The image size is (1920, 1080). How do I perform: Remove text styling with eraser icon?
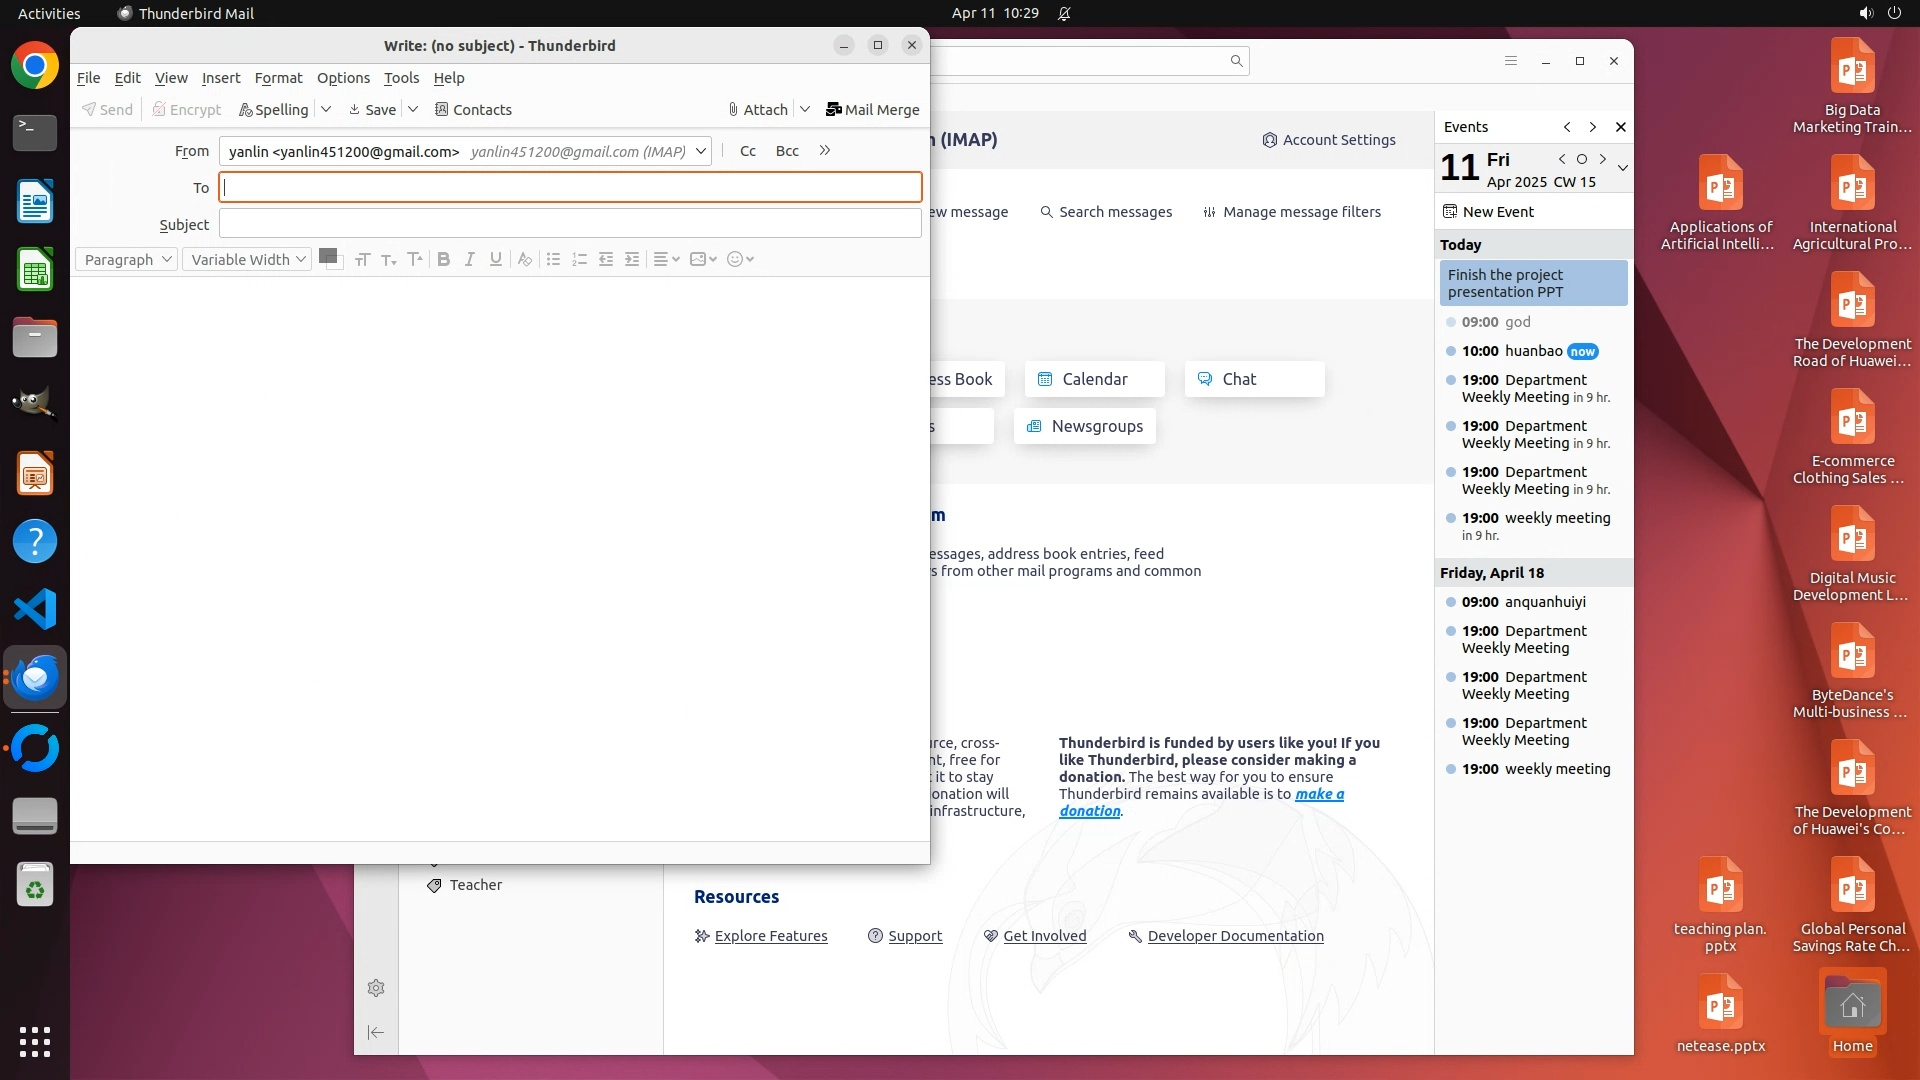(x=525, y=259)
